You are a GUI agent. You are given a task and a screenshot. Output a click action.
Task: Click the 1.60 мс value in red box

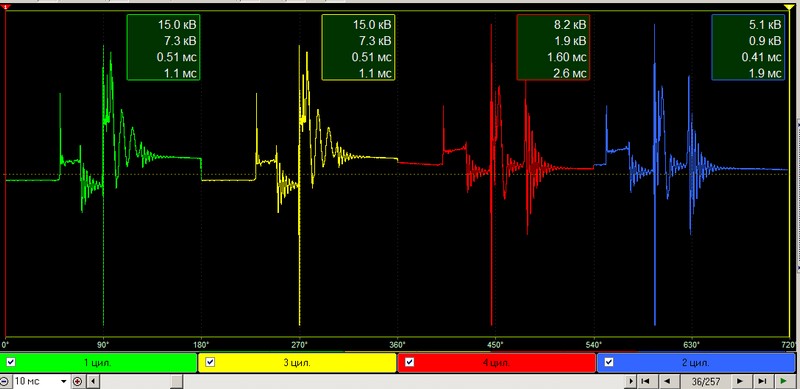click(x=566, y=57)
